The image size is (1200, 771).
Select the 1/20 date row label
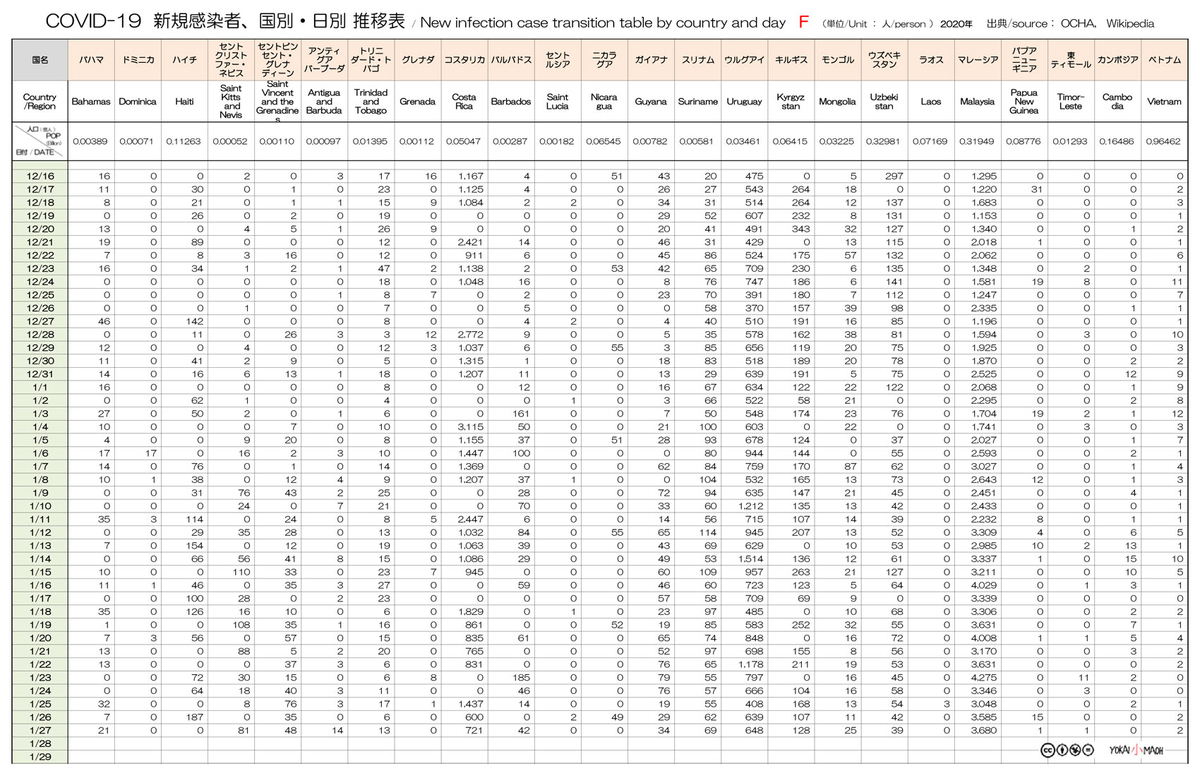[41, 637]
